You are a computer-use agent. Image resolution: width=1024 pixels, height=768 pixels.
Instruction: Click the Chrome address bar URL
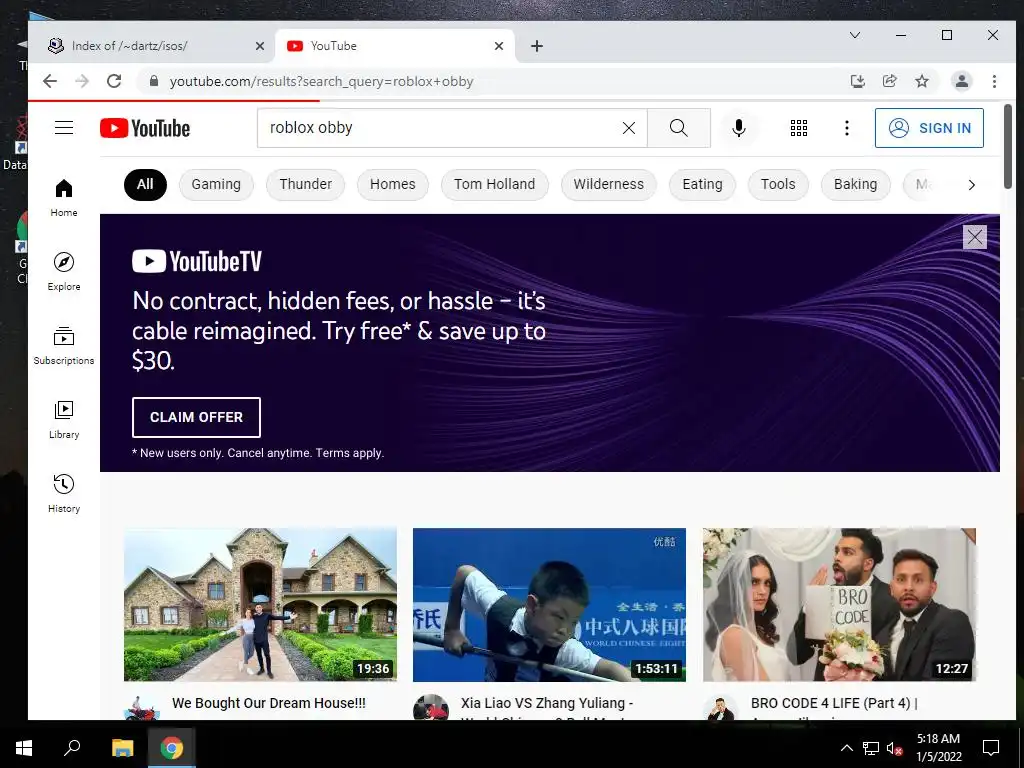tap(321, 81)
